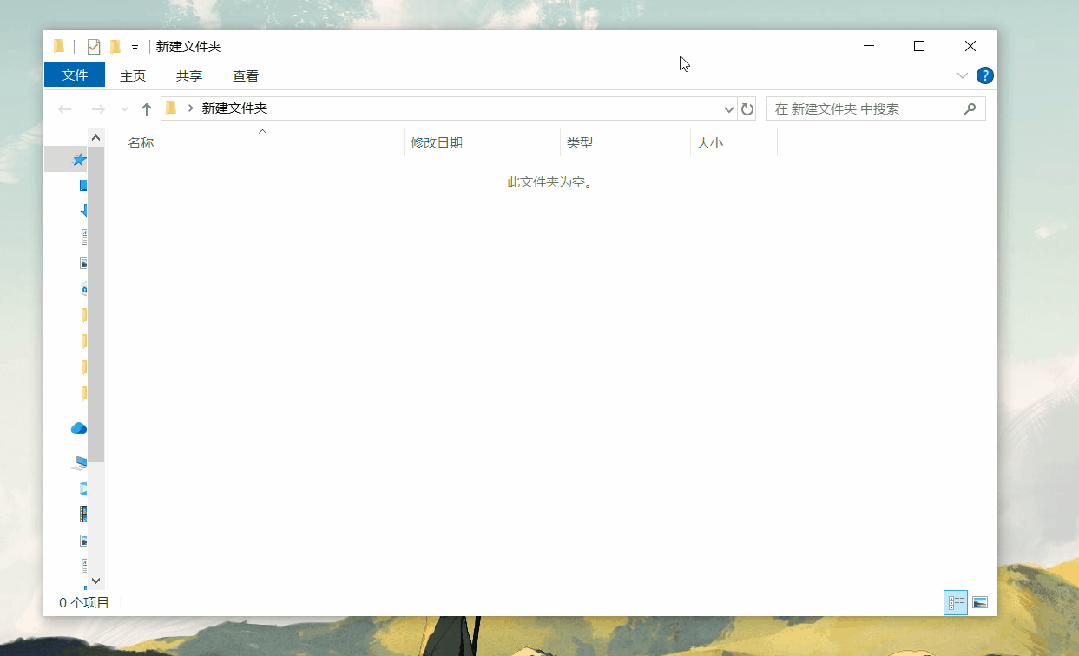Click the Properties checkmark icon in title bar

coord(93,46)
